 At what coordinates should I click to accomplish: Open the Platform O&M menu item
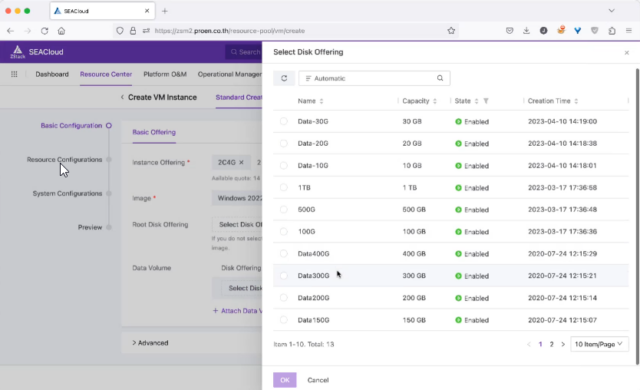click(x=165, y=74)
